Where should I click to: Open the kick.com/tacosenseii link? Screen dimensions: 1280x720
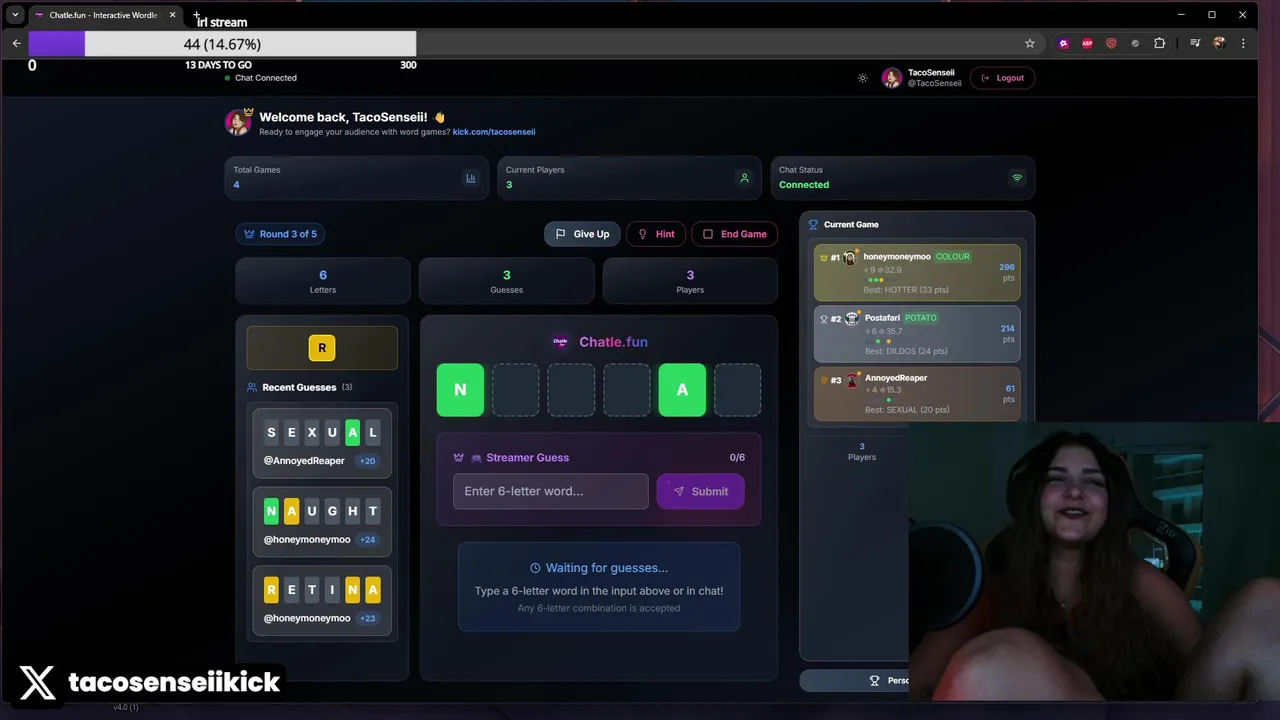click(494, 132)
